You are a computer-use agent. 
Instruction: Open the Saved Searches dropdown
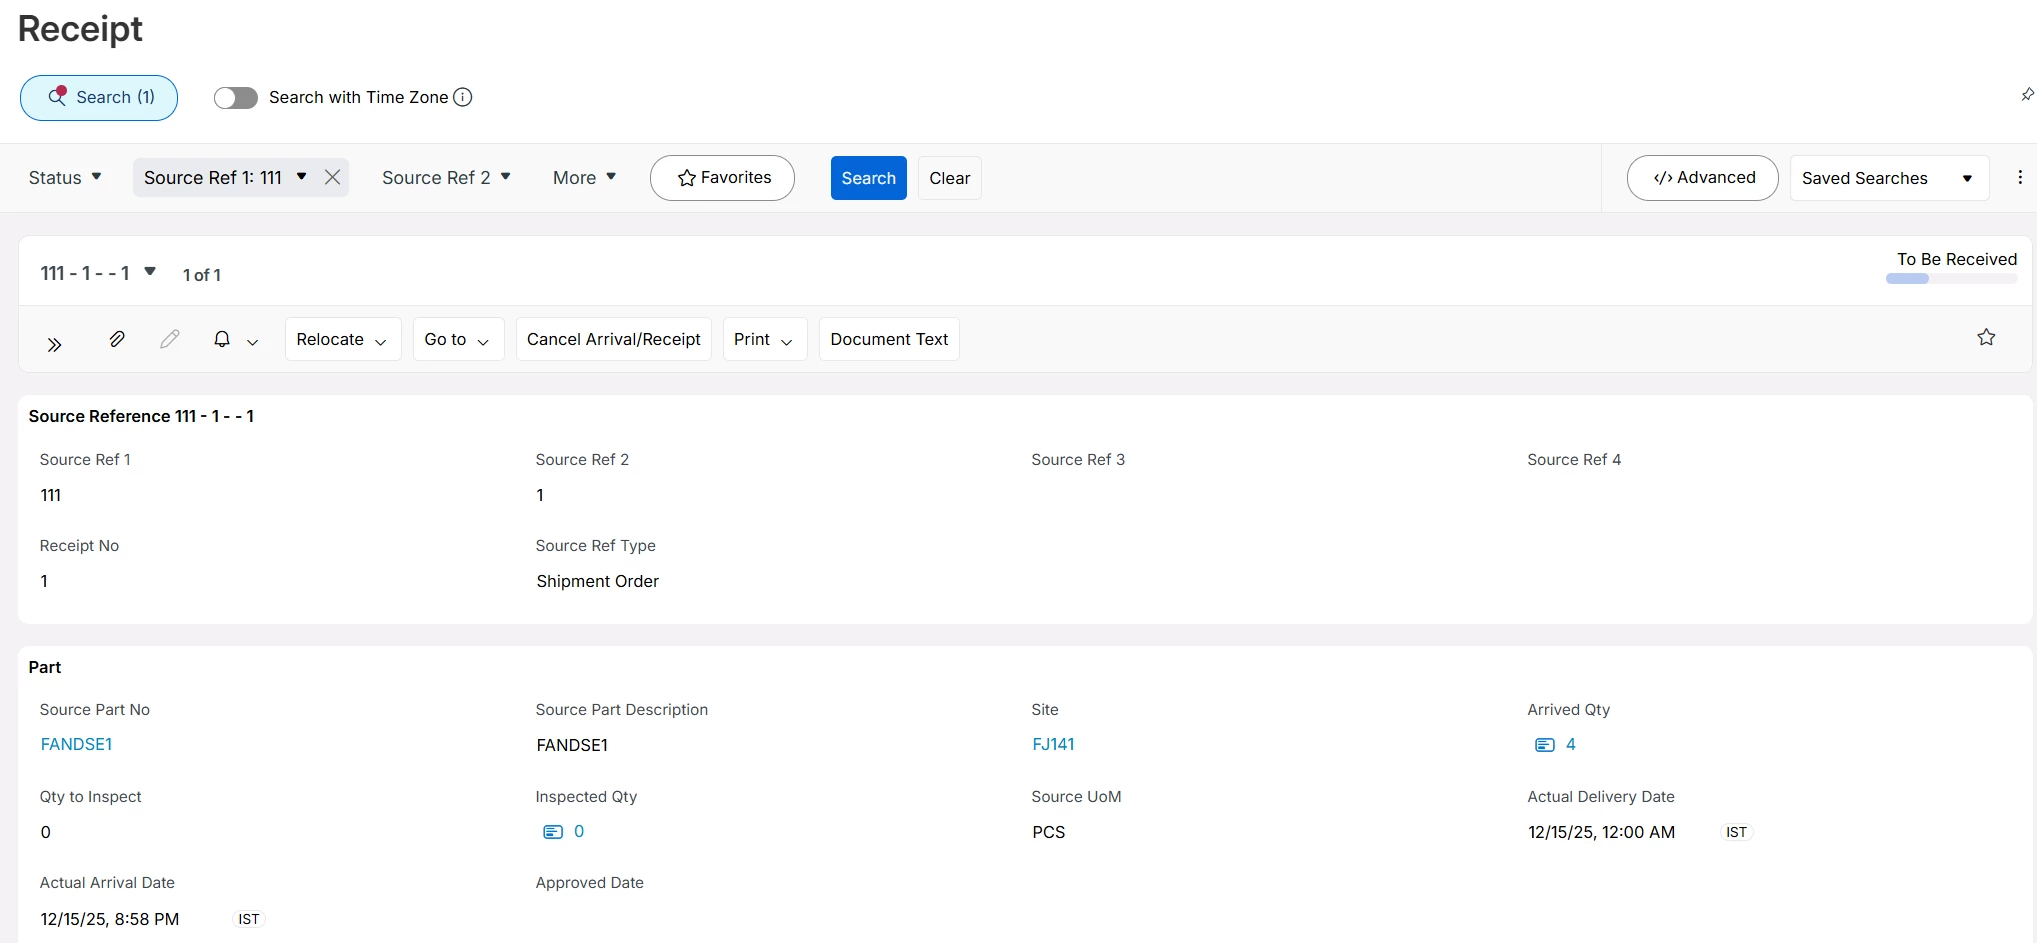[1889, 178]
